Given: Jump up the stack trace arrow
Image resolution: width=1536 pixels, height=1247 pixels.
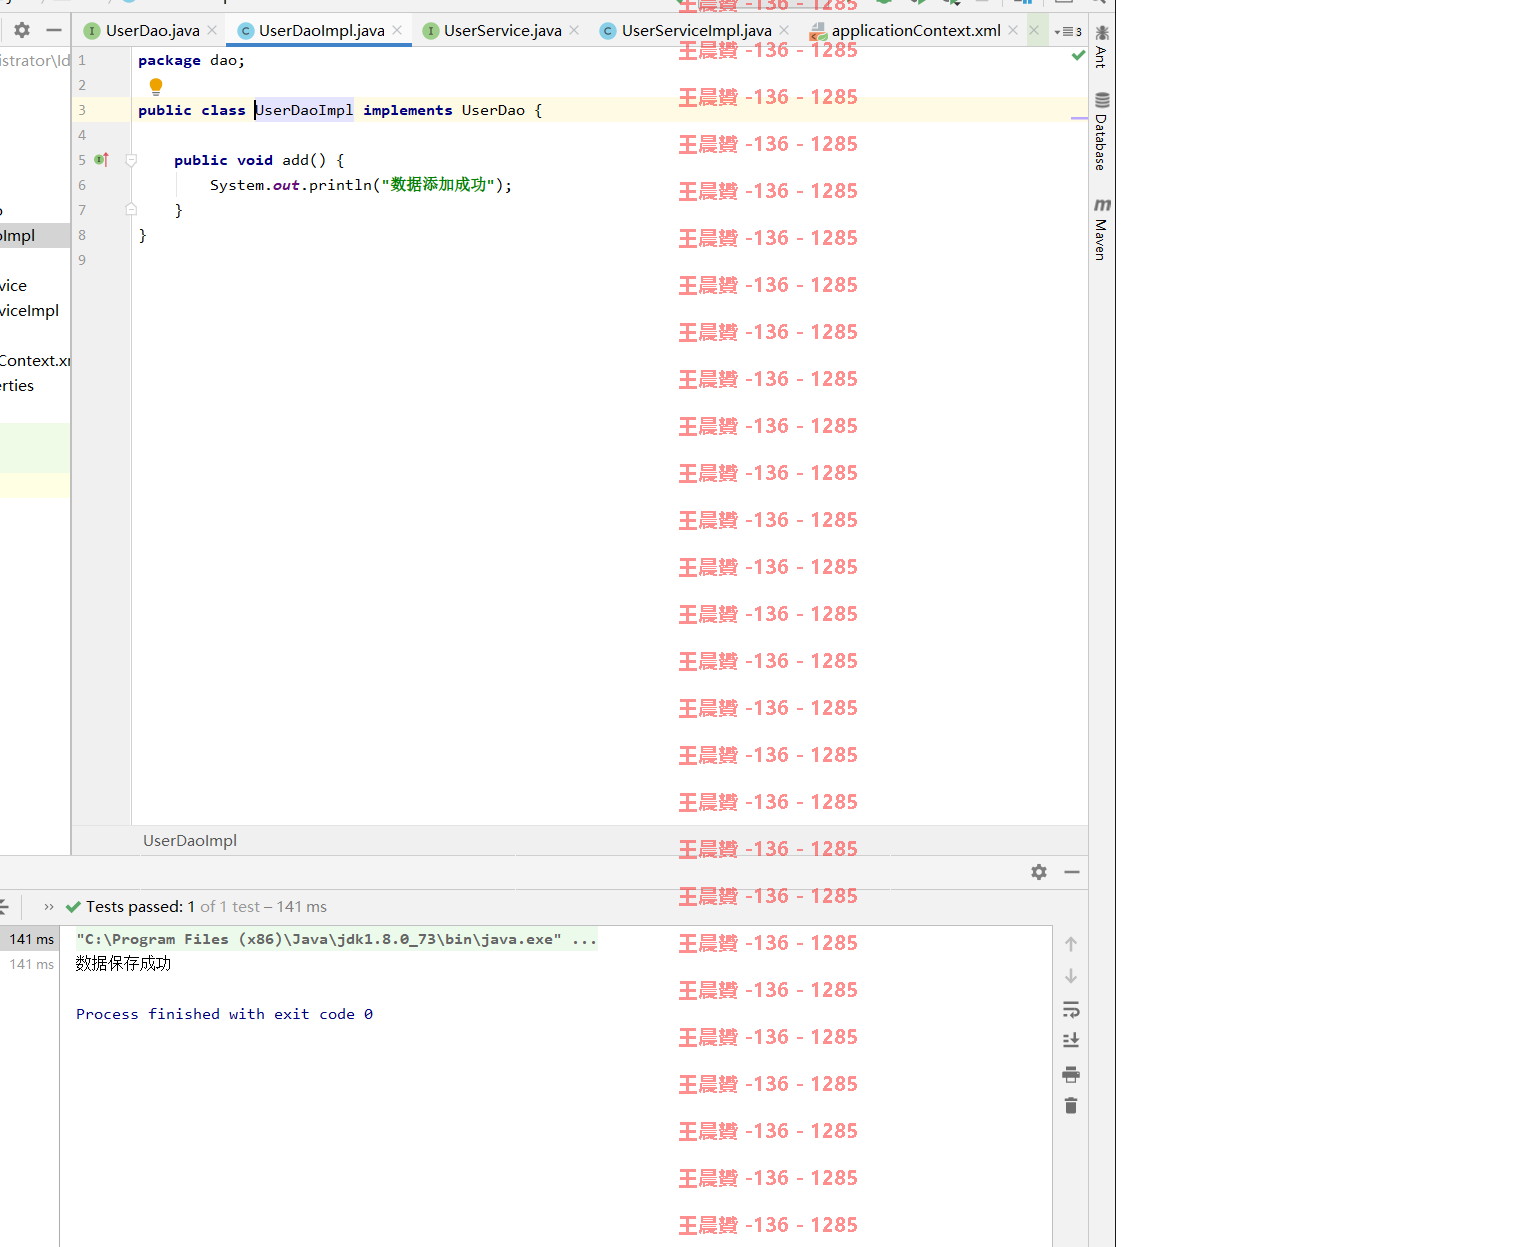Looking at the screenshot, I should [x=1071, y=944].
